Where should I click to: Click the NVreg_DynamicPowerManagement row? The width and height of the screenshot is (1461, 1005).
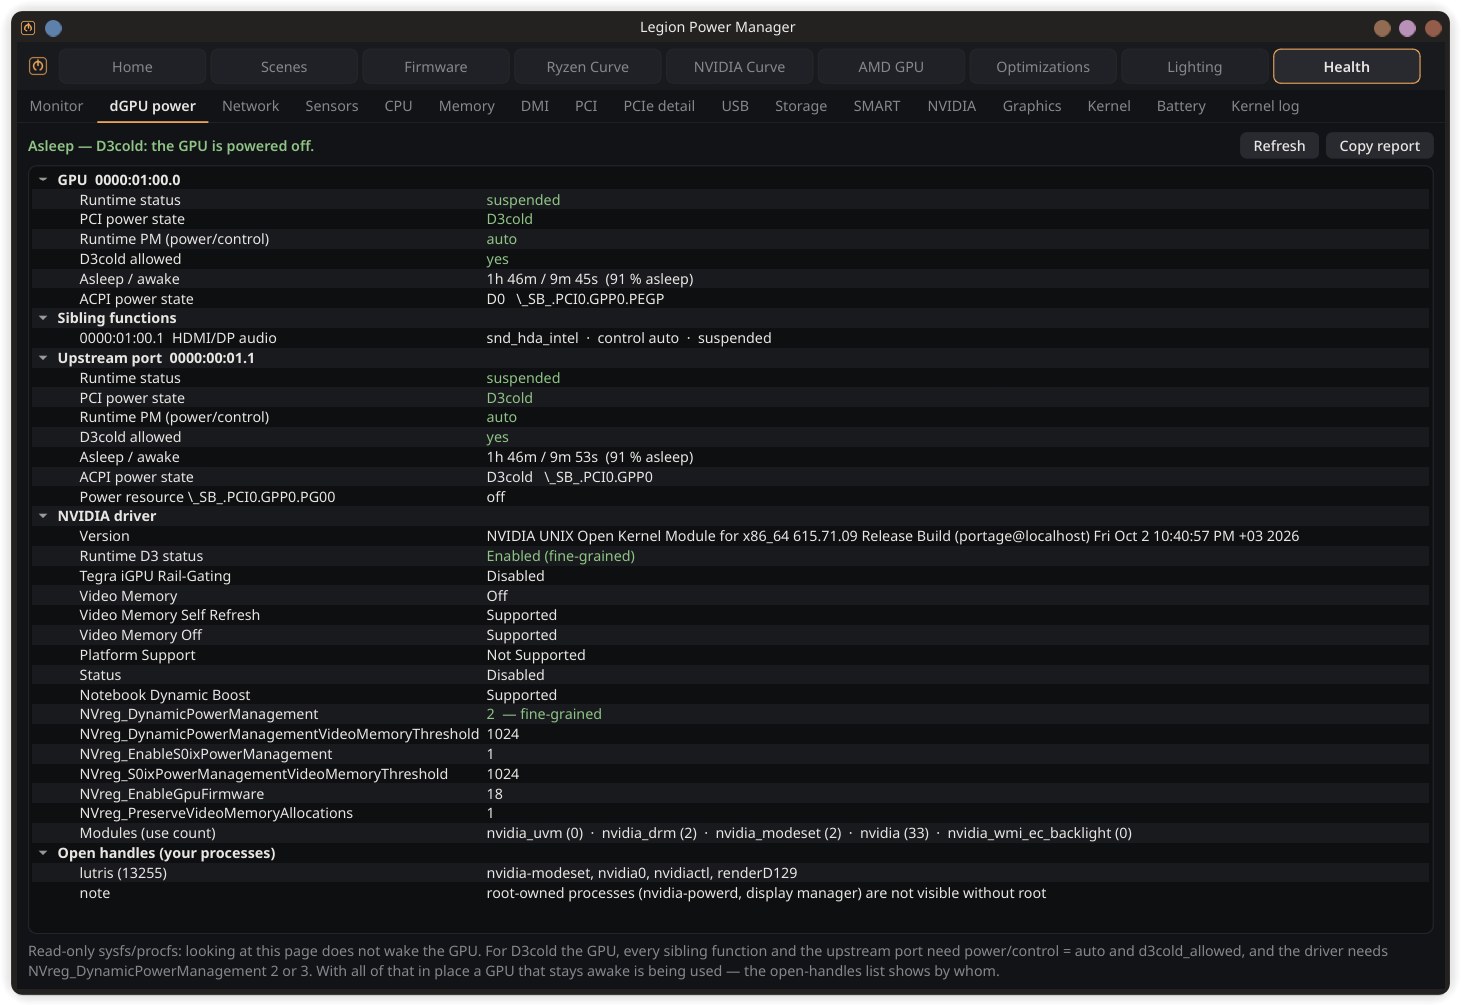coord(730,714)
